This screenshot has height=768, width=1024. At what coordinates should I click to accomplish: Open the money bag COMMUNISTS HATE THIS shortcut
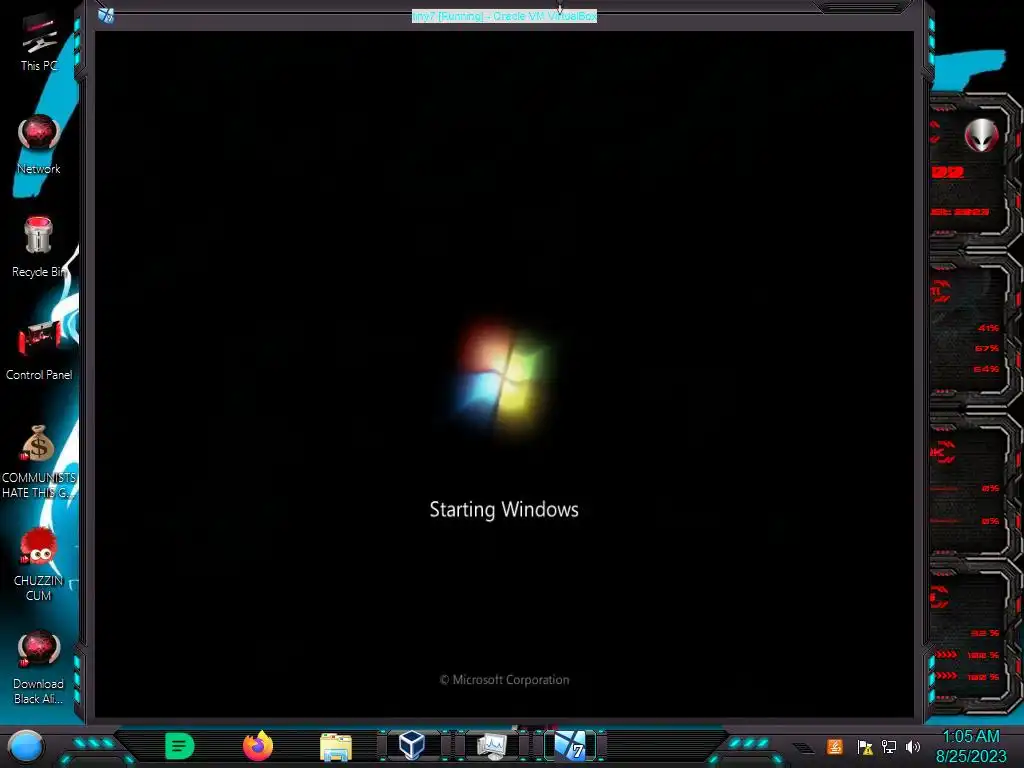(39, 461)
